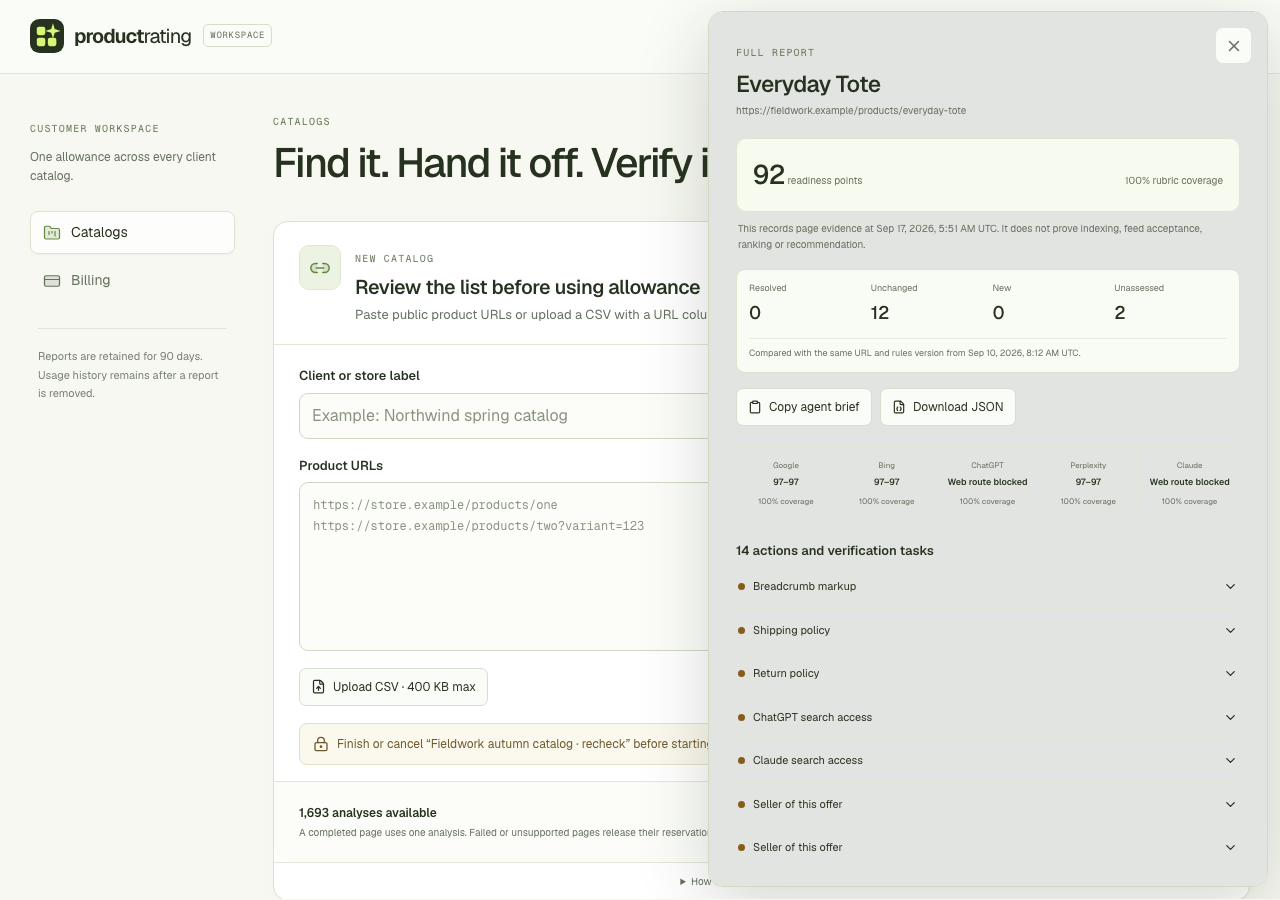Open the Catalogs section
This screenshot has width=1280, height=900.
(132, 232)
